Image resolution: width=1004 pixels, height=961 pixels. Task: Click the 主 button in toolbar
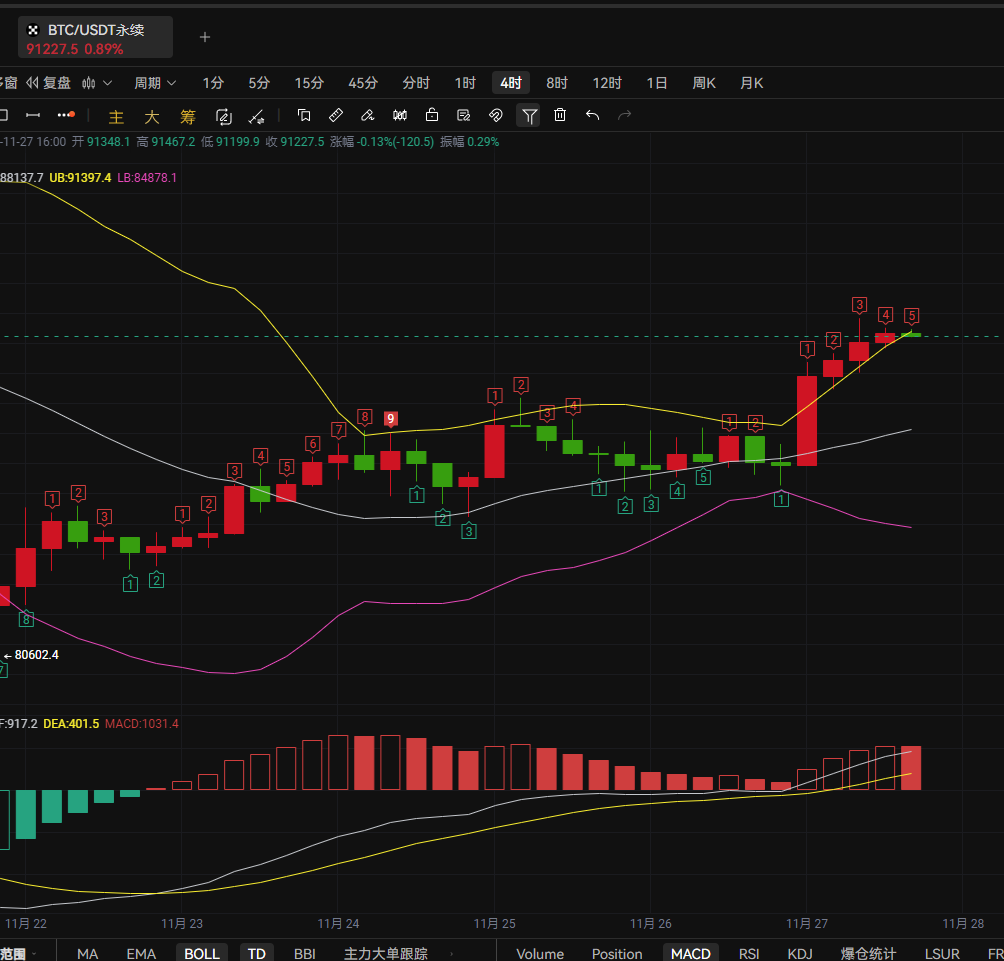[116, 116]
